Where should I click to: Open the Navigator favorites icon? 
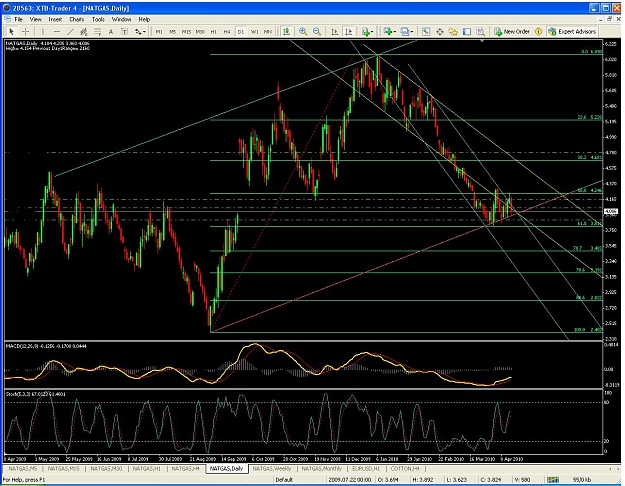click(x=453, y=31)
